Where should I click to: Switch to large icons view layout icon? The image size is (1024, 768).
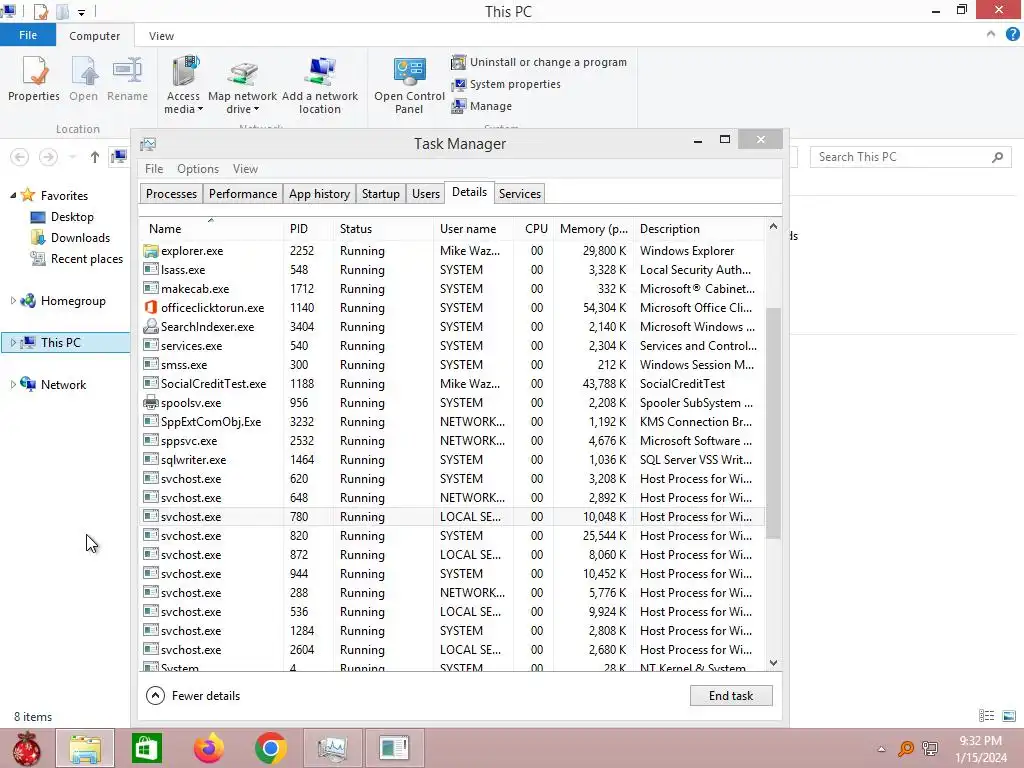(x=1009, y=716)
